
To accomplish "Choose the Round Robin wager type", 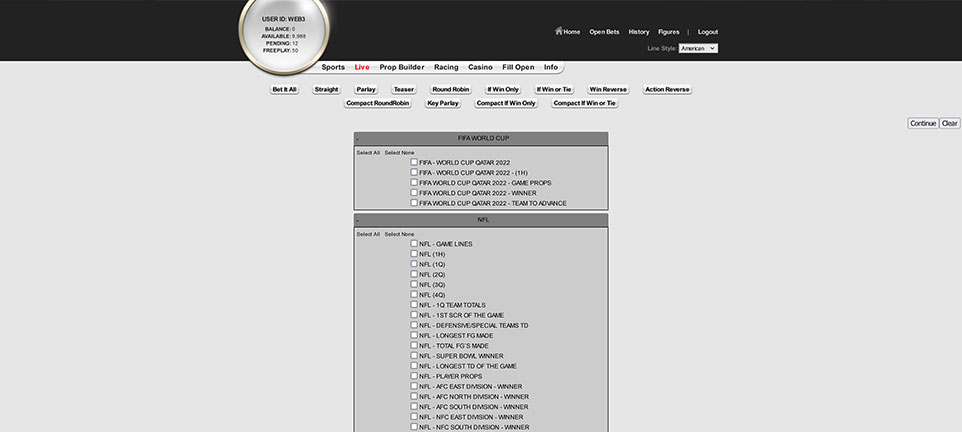I will [450, 90].
